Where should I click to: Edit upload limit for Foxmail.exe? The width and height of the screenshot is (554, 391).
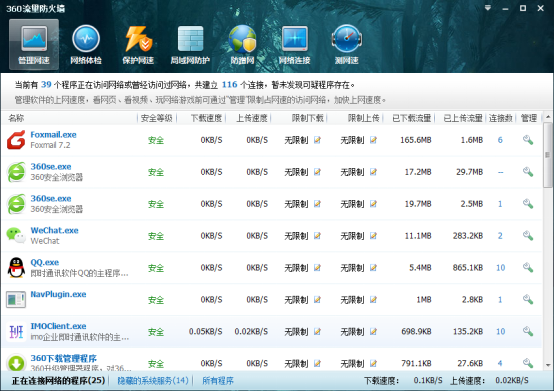(x=373, y=140)
